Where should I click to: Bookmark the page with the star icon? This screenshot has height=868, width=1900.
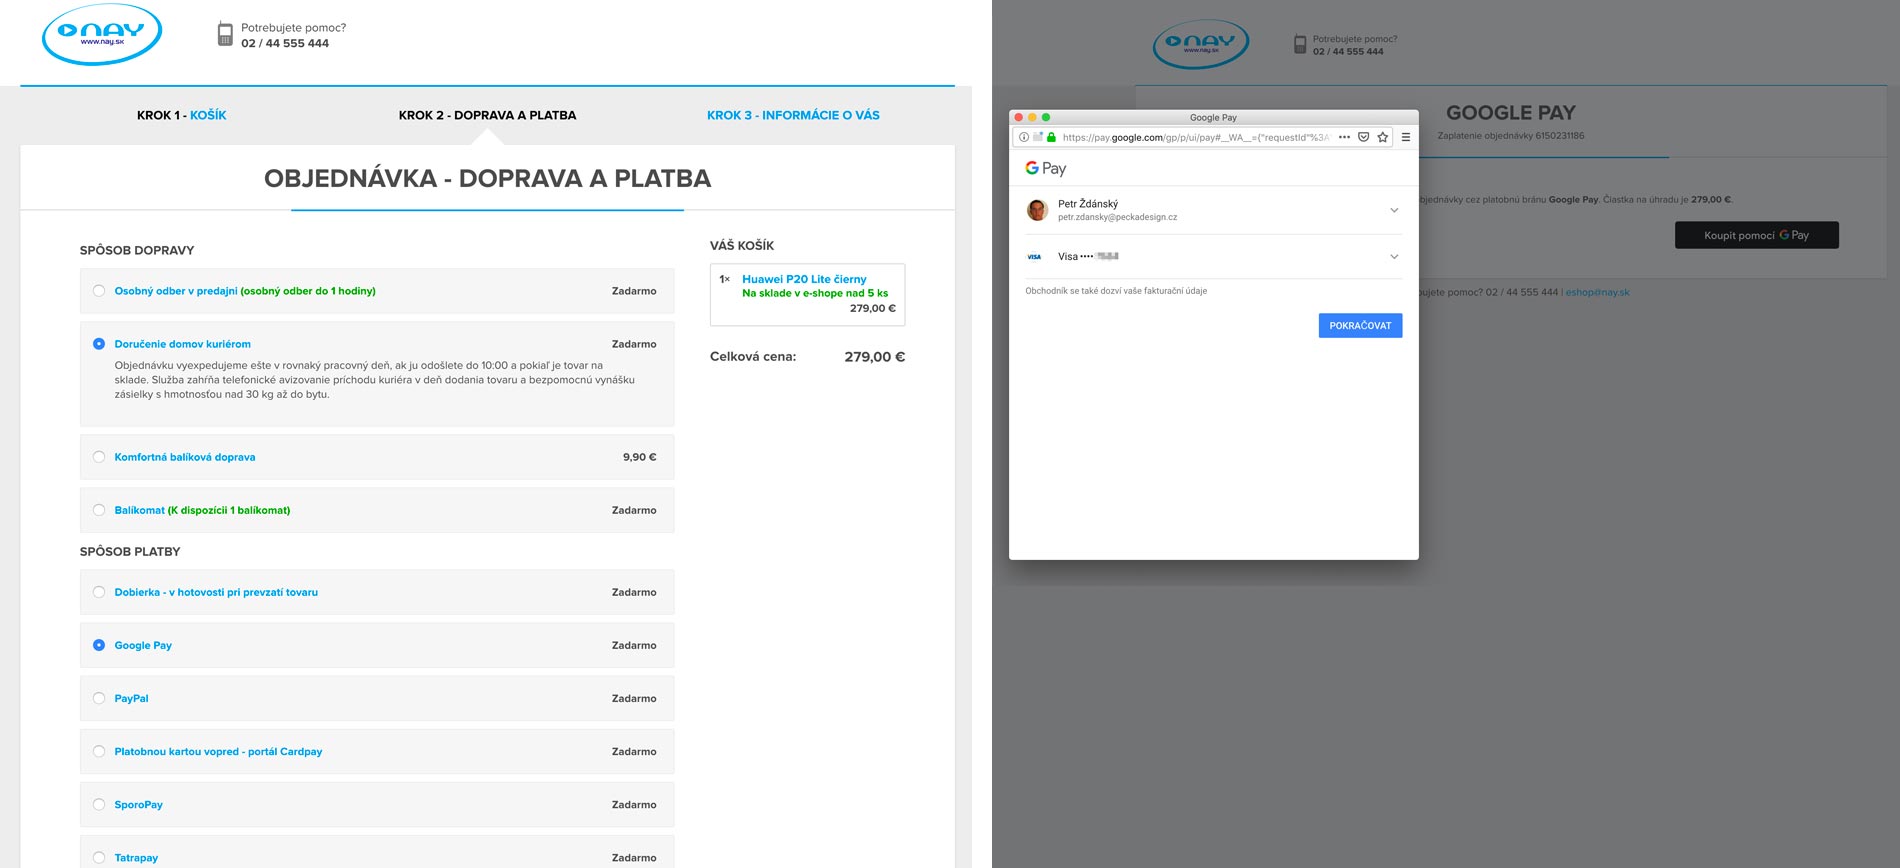tap(1383, 137)
